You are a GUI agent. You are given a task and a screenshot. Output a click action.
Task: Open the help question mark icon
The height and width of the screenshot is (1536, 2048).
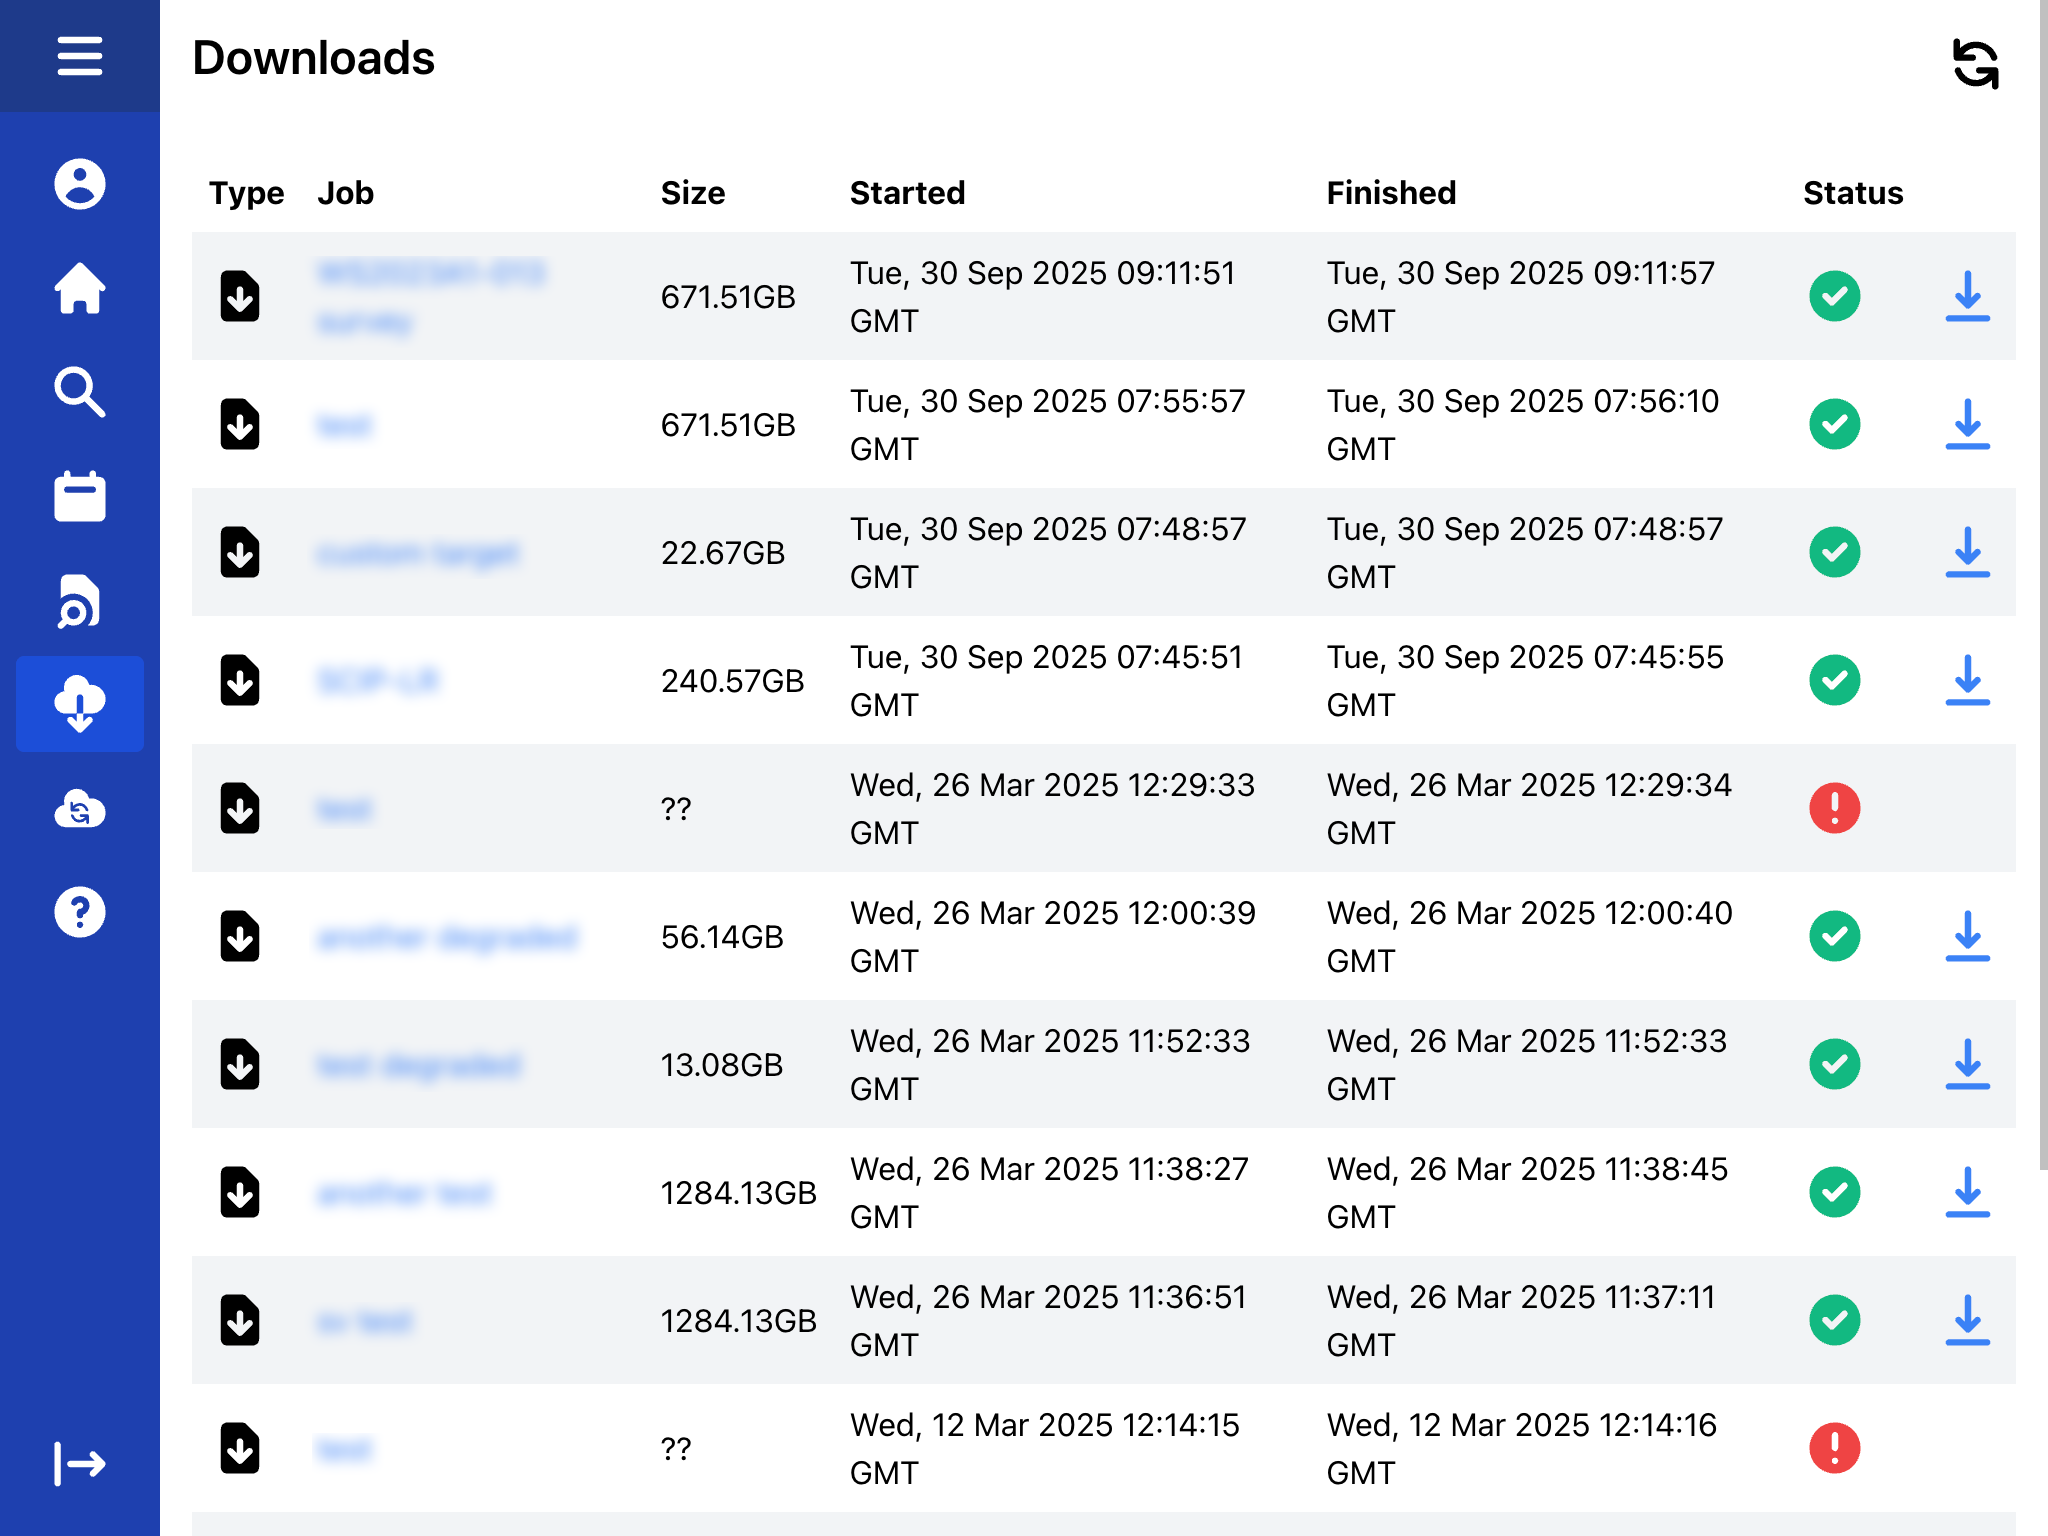pyautogui.click(x=79, y=912)
